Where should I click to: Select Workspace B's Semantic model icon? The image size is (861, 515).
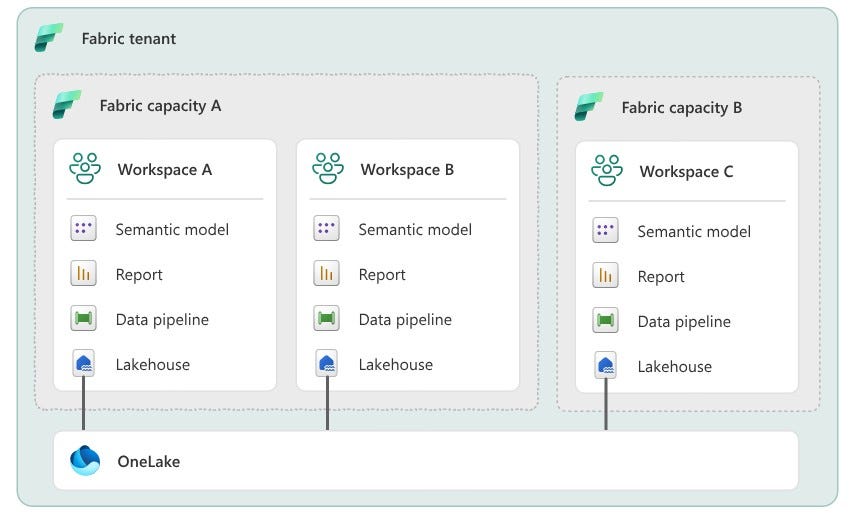(326, 228)
